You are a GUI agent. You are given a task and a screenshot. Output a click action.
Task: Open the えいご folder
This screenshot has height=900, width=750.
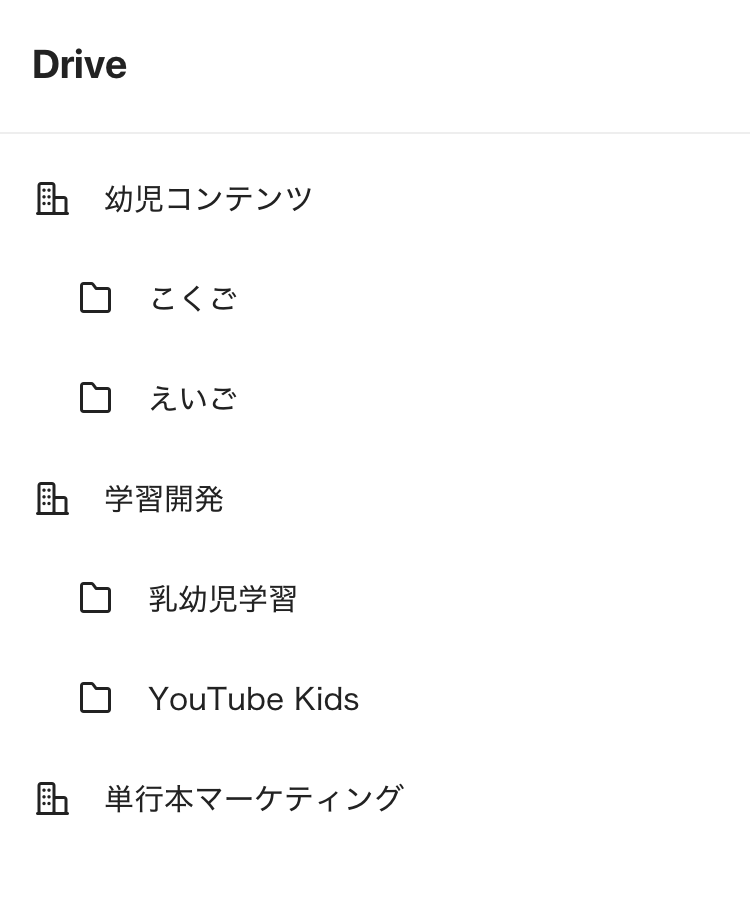click(192, 398)
